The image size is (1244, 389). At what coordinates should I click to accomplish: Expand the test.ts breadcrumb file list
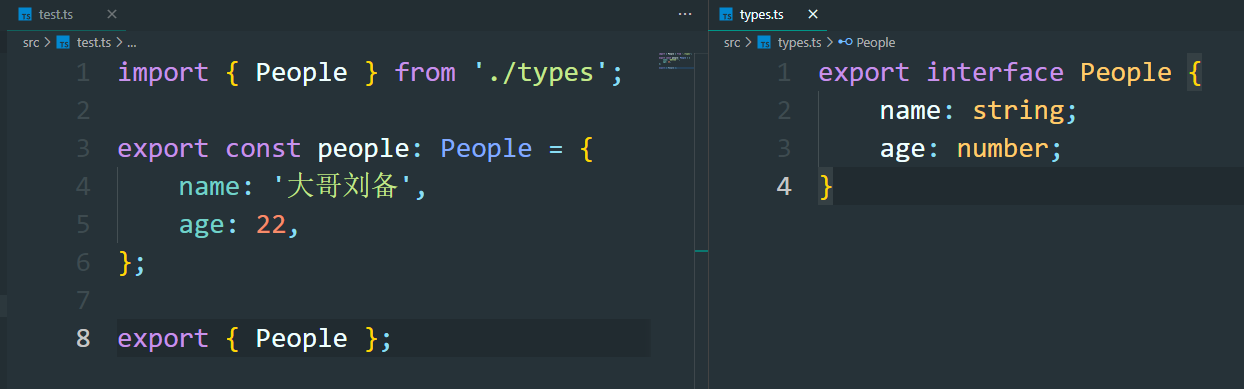coord(93,42)
